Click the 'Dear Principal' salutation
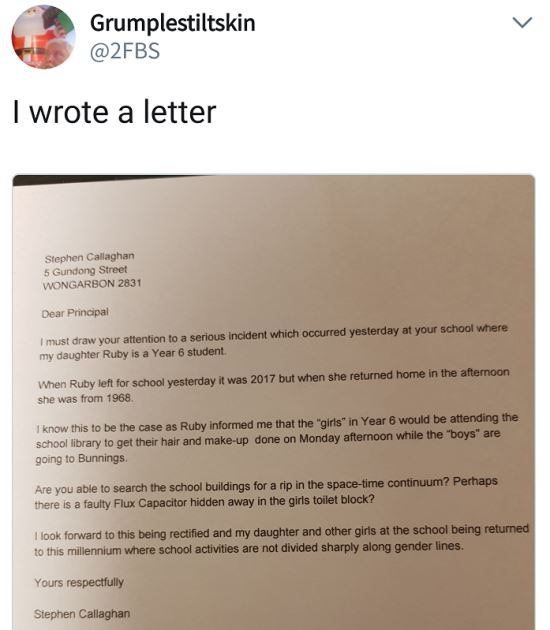 [75, 313]
